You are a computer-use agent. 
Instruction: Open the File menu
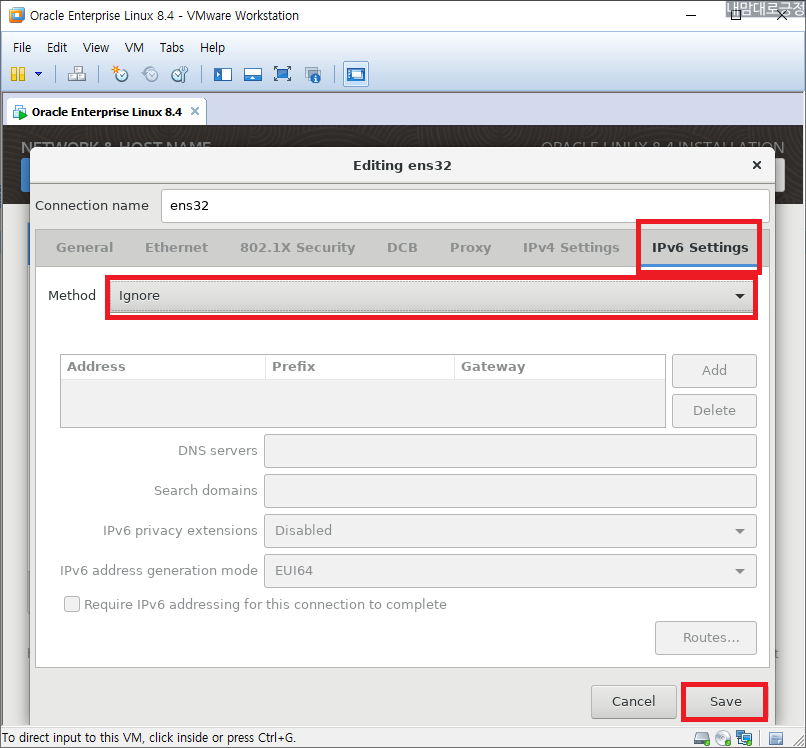[22, 47]
